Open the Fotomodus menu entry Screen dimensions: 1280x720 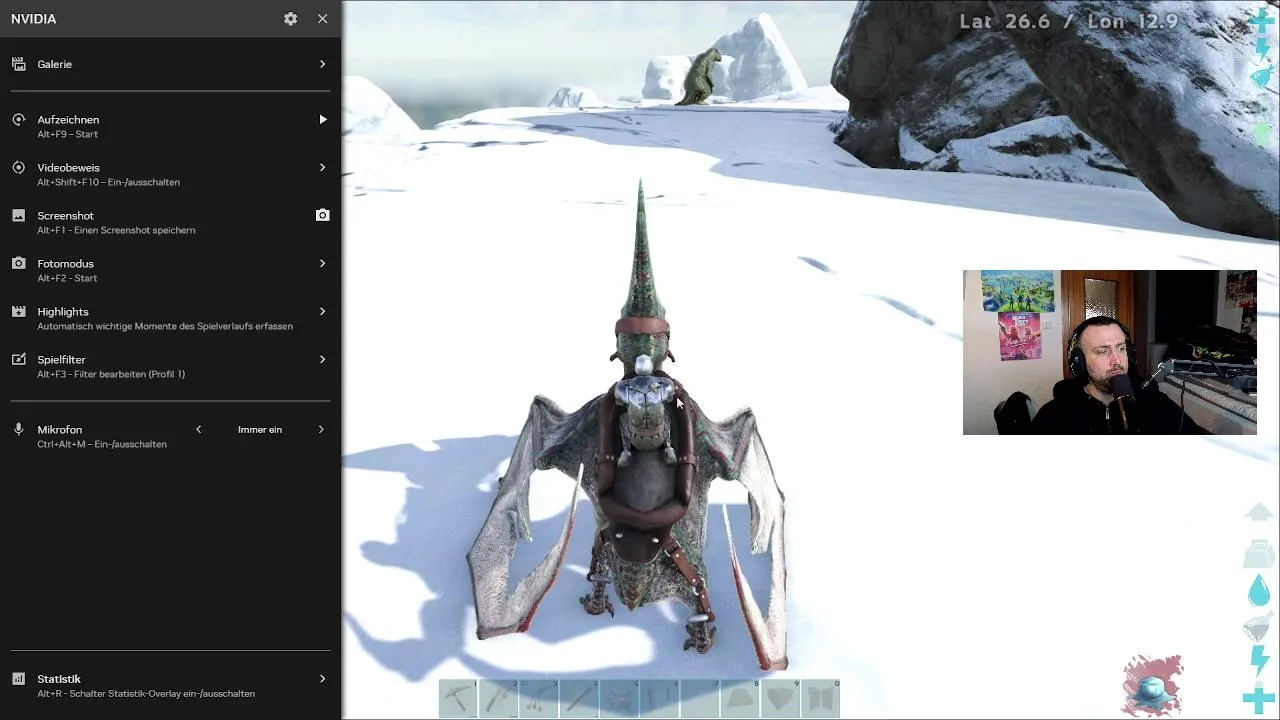[170, 270]
